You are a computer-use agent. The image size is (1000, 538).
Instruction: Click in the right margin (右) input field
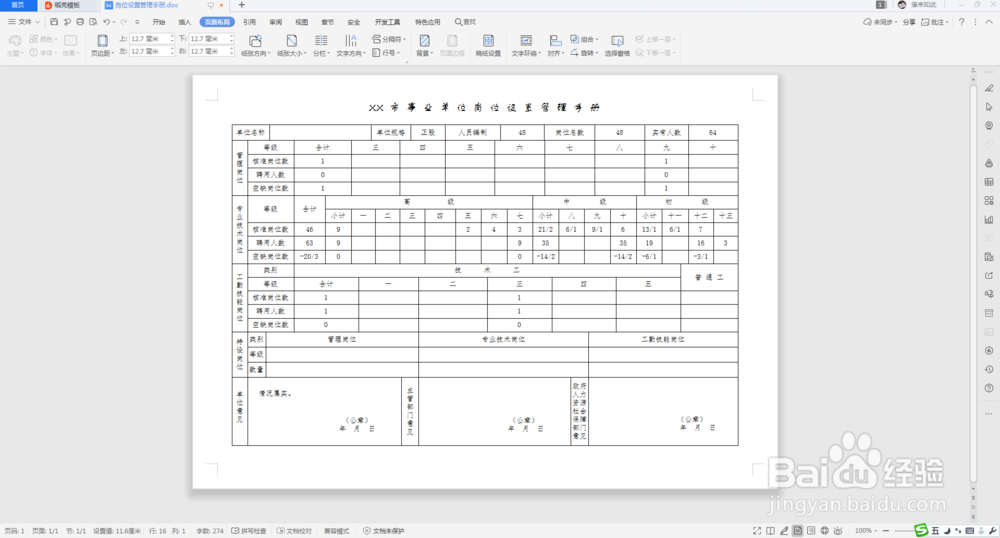[209, 51]
